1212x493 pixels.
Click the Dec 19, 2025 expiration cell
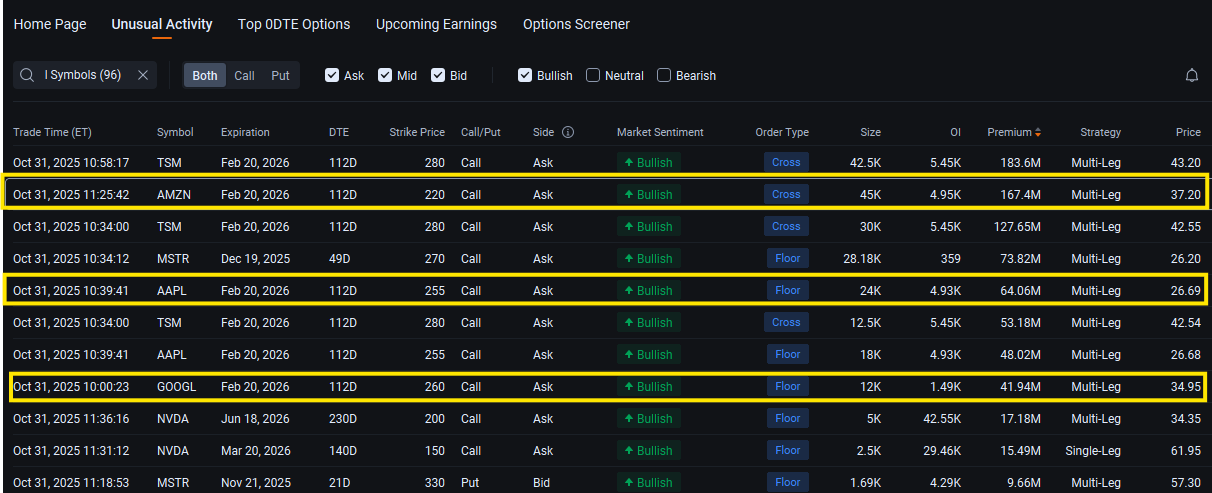click(256, 259)
